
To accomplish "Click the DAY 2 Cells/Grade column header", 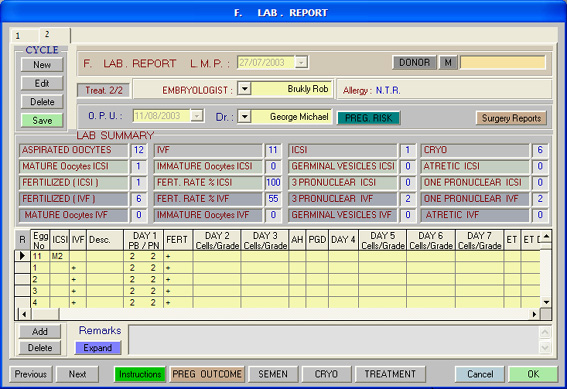I will (217, 240).
